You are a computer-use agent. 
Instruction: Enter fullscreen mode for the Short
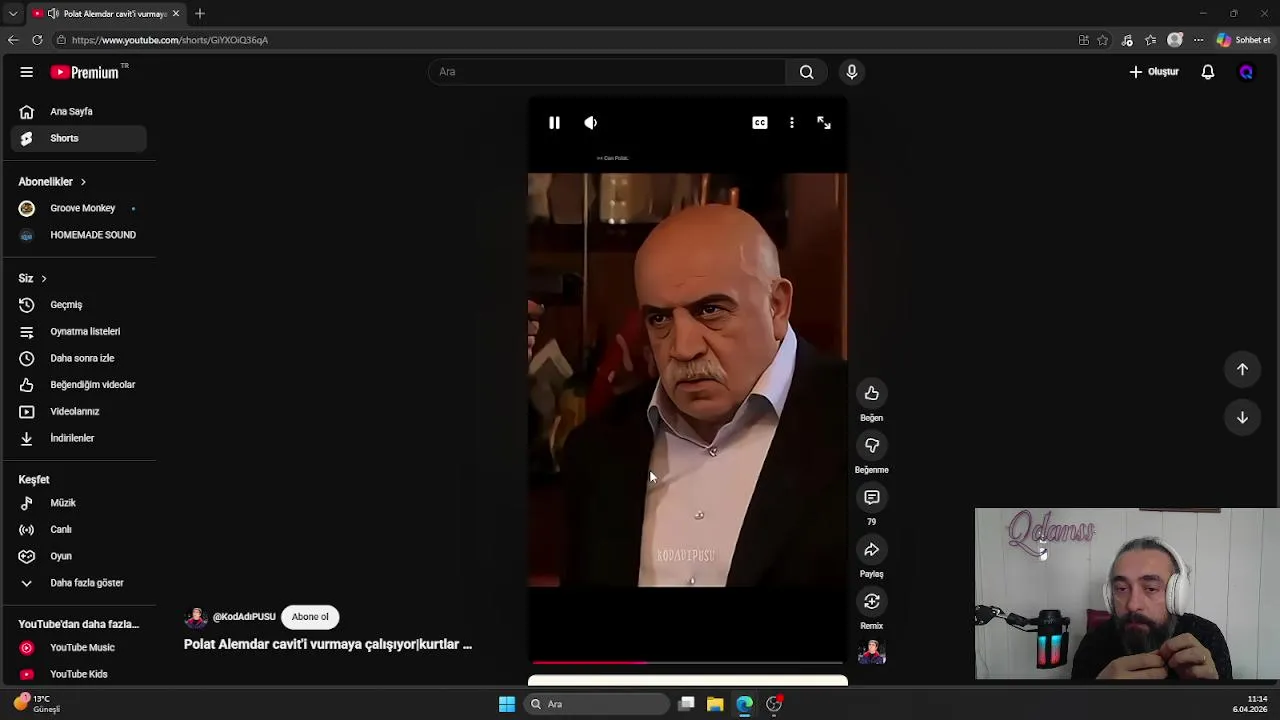(824, 122)
